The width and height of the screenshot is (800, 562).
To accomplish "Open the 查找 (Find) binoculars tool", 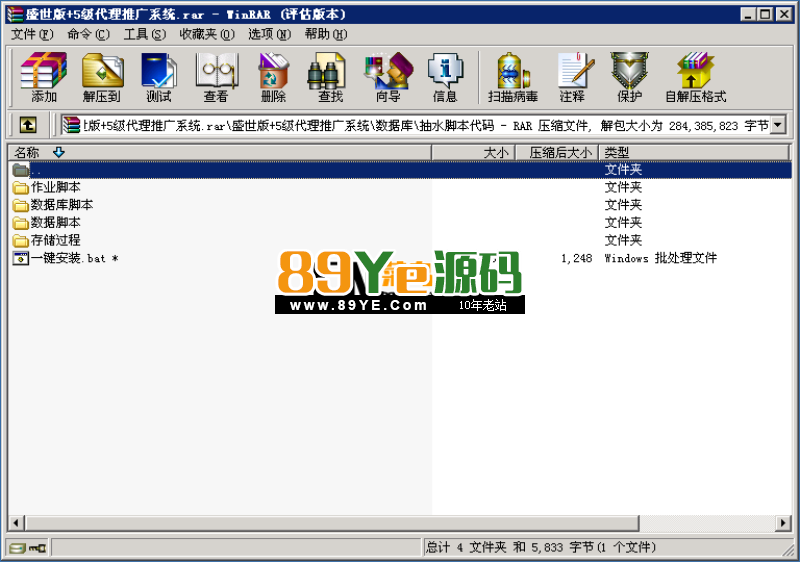I will click(330, 78).
